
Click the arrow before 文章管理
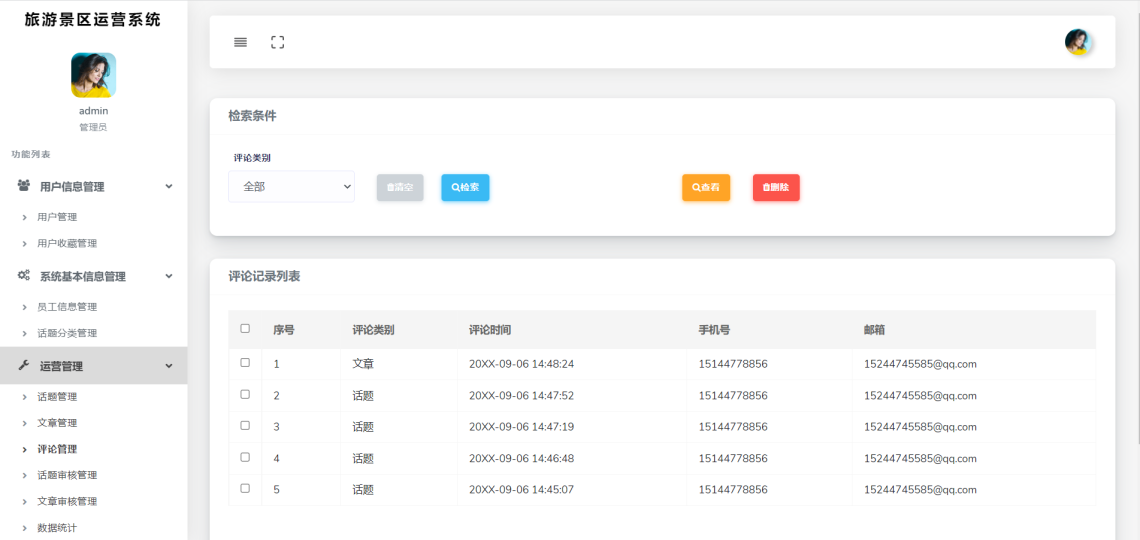pyautogui.click(x=25, y=423)
